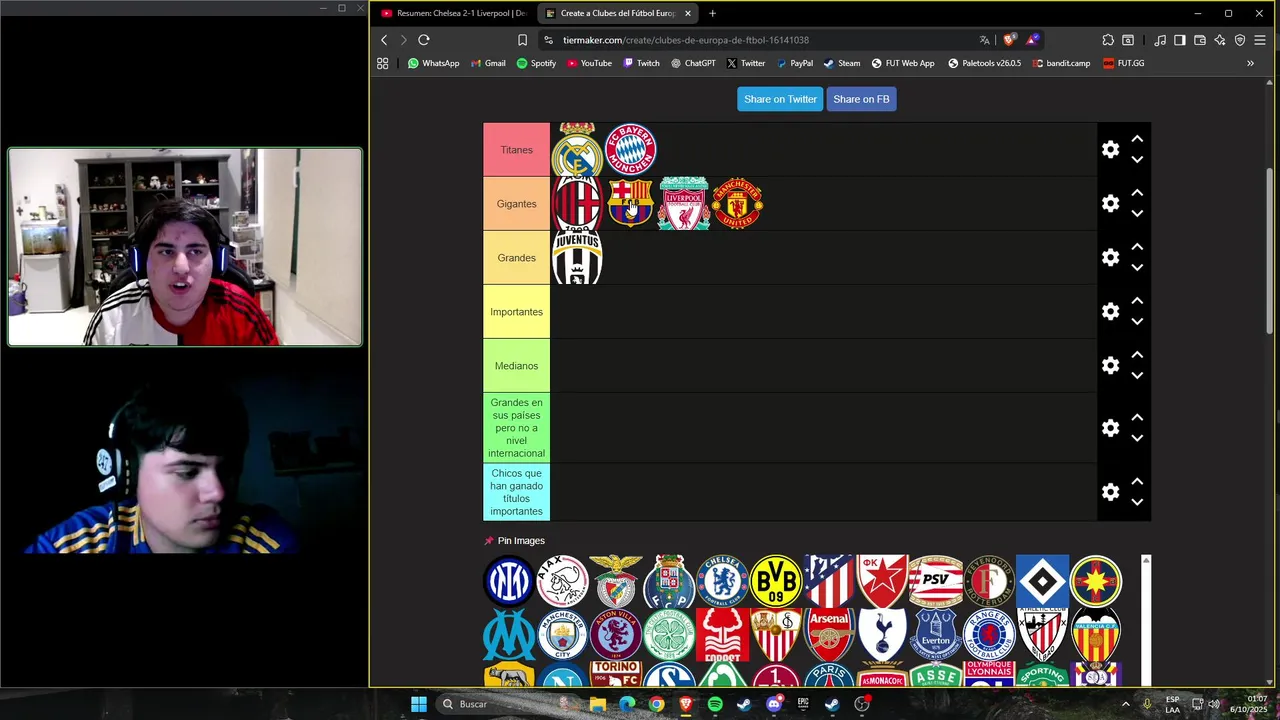Show more bookmarks with the double chevron

(1250, 63)
